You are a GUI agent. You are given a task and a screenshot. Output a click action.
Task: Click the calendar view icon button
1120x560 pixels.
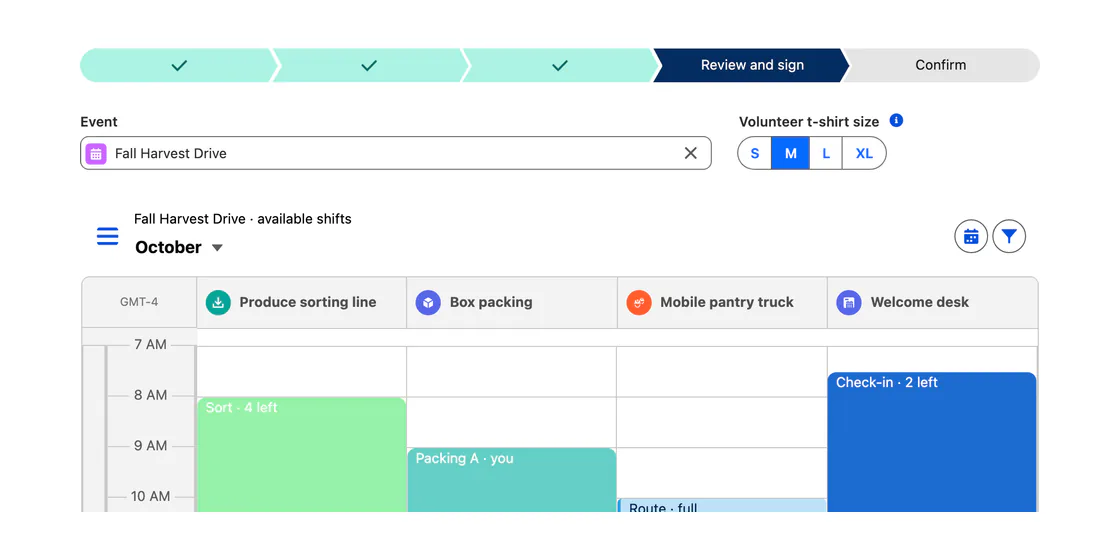point(971,236)
